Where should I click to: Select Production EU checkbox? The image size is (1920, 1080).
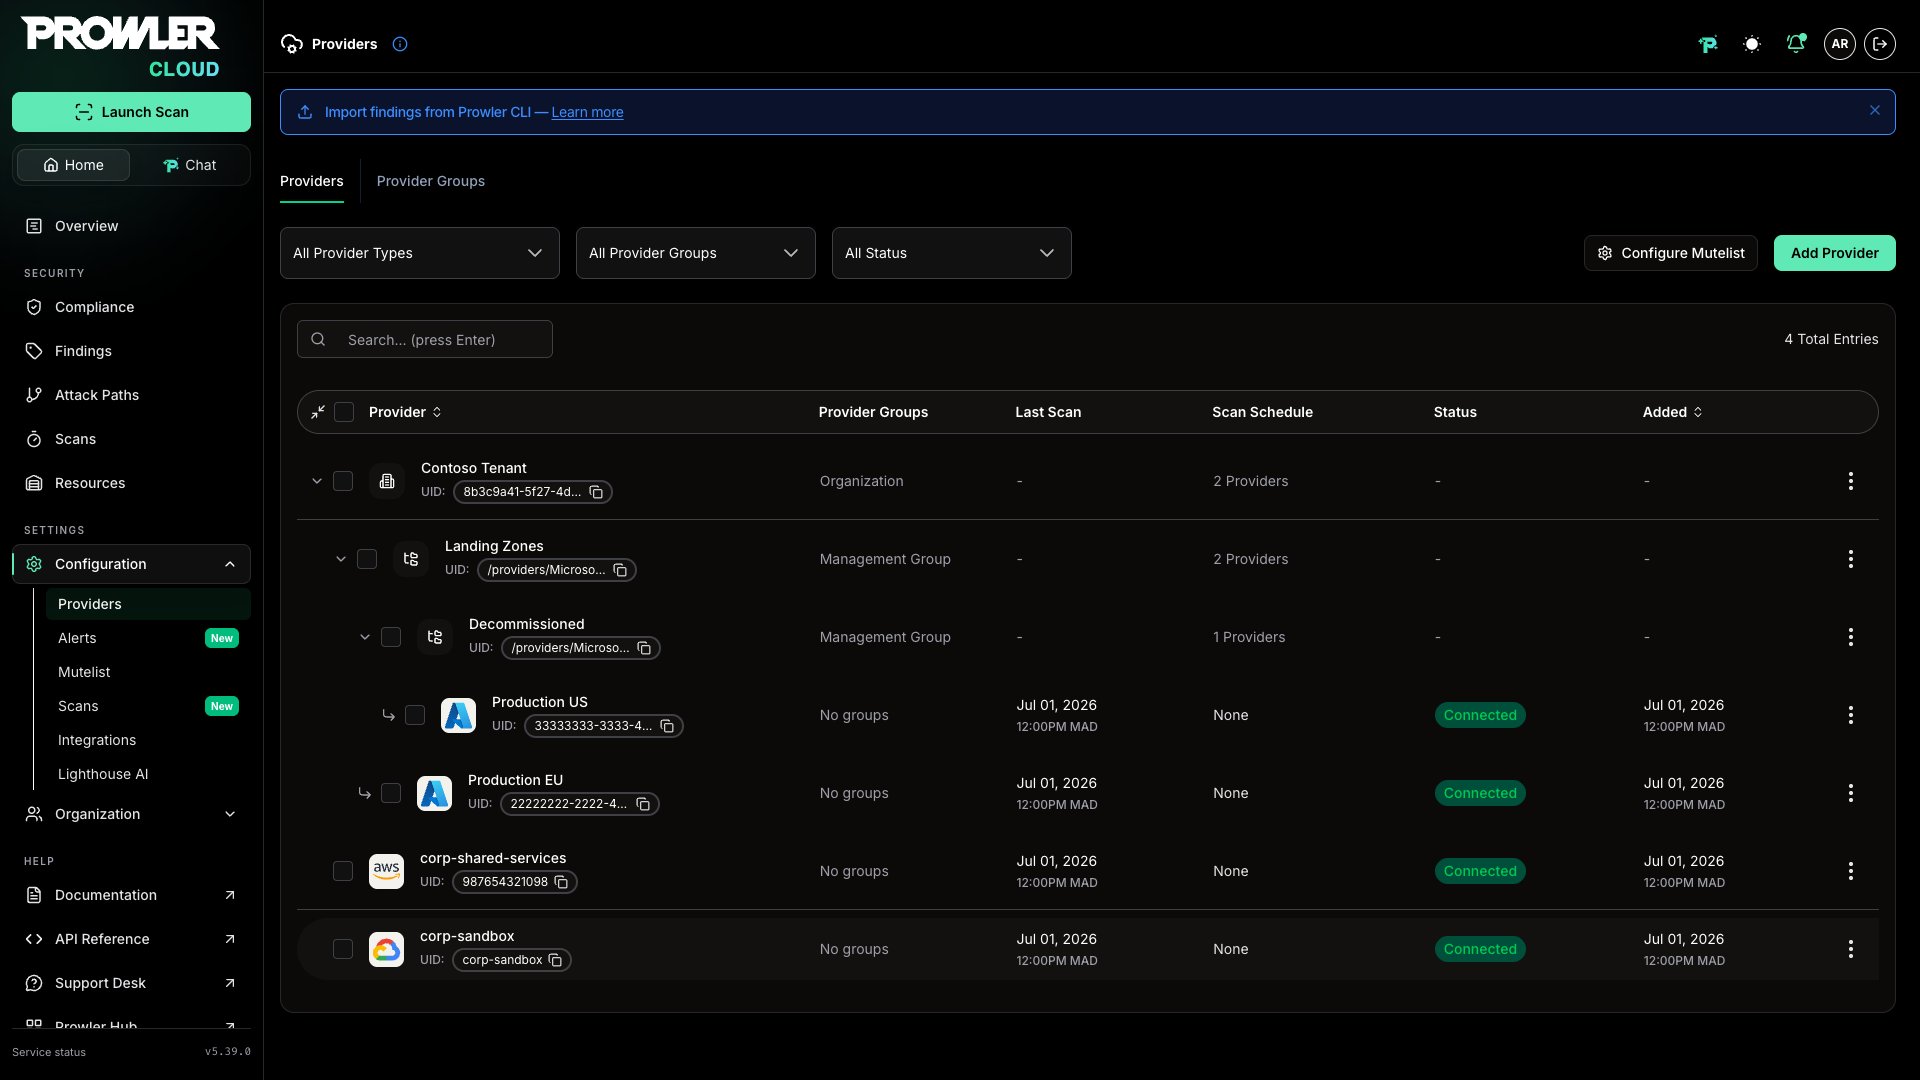click(x=391, y=793)
